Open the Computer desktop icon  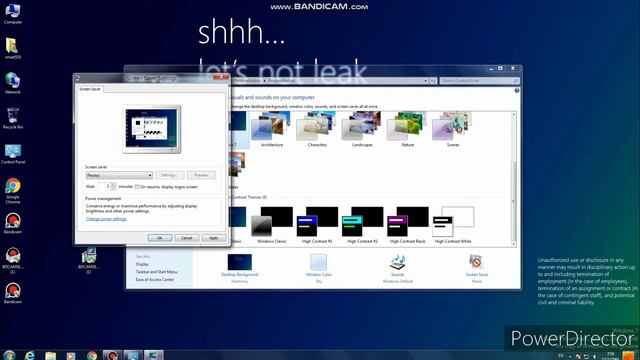[x=13, y=13]
